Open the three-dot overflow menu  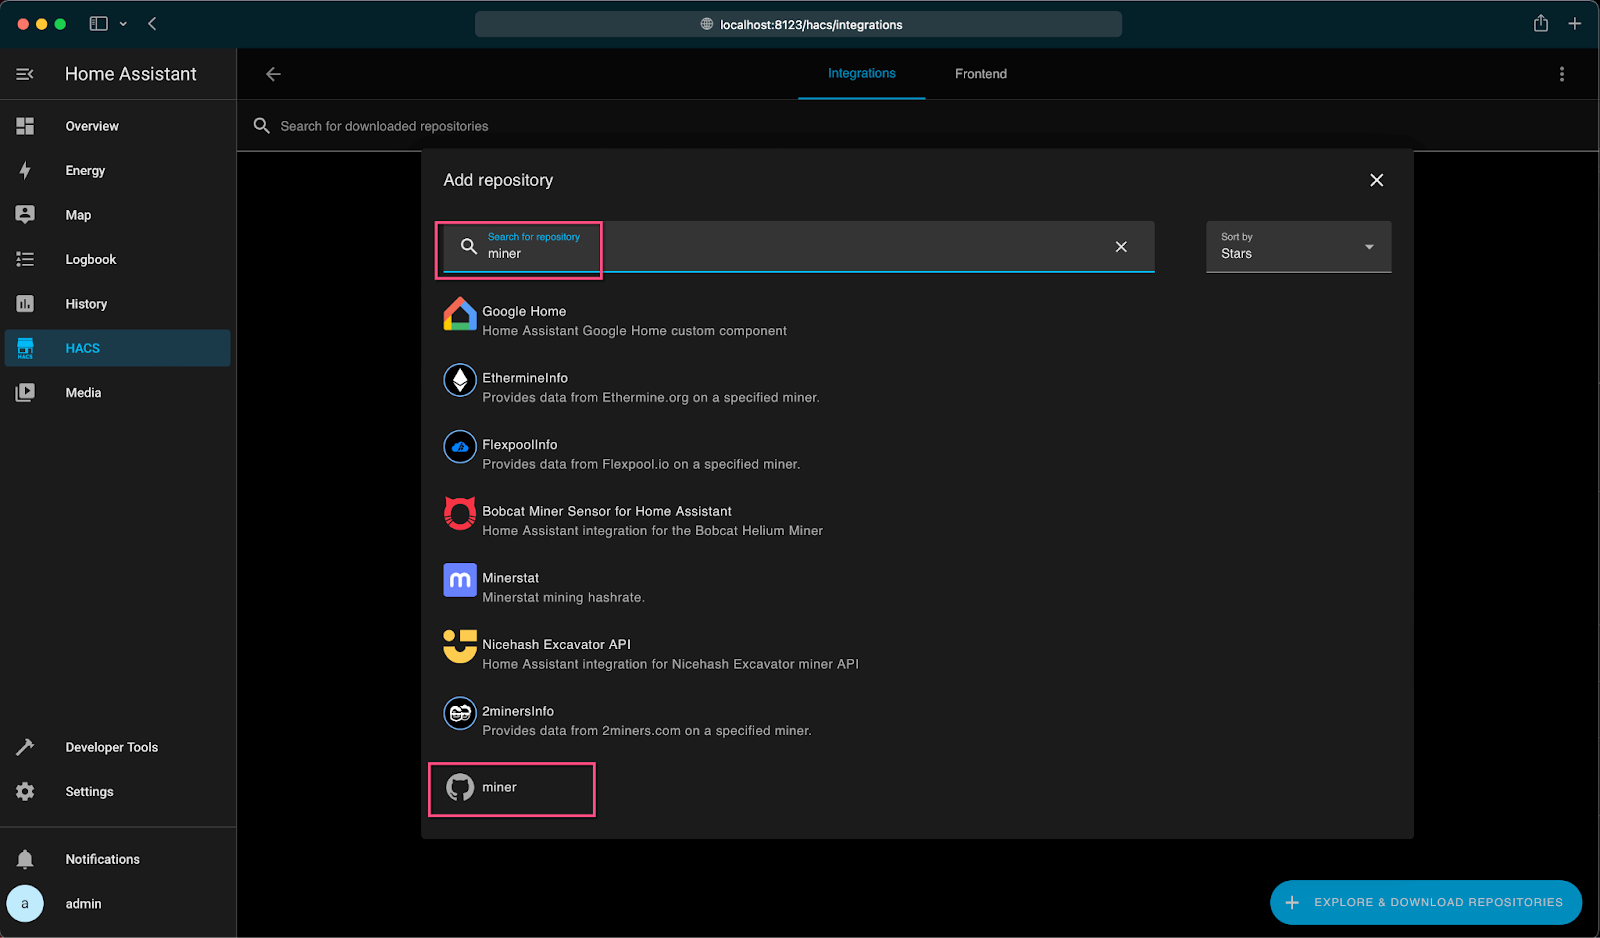[1562, 74]
